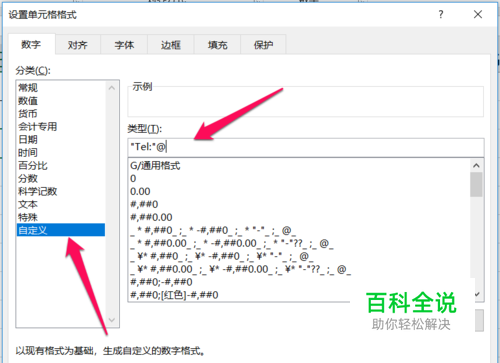500x363 pixels.
Task: Select the 0.00 format
Action: [299, 192]
